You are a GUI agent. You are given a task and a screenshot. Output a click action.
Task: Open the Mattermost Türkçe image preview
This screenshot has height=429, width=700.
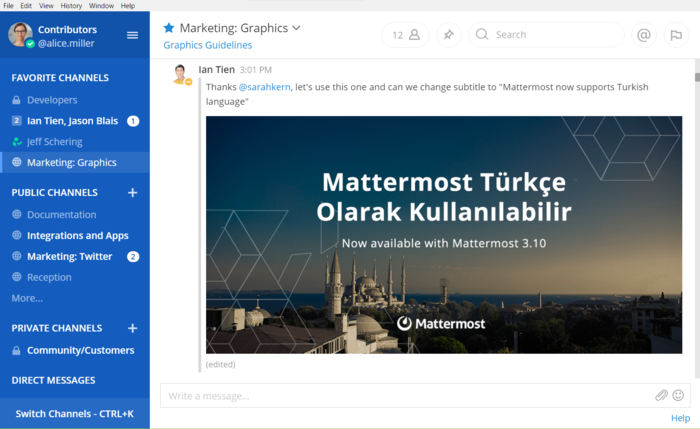click(x=444, y=235)
